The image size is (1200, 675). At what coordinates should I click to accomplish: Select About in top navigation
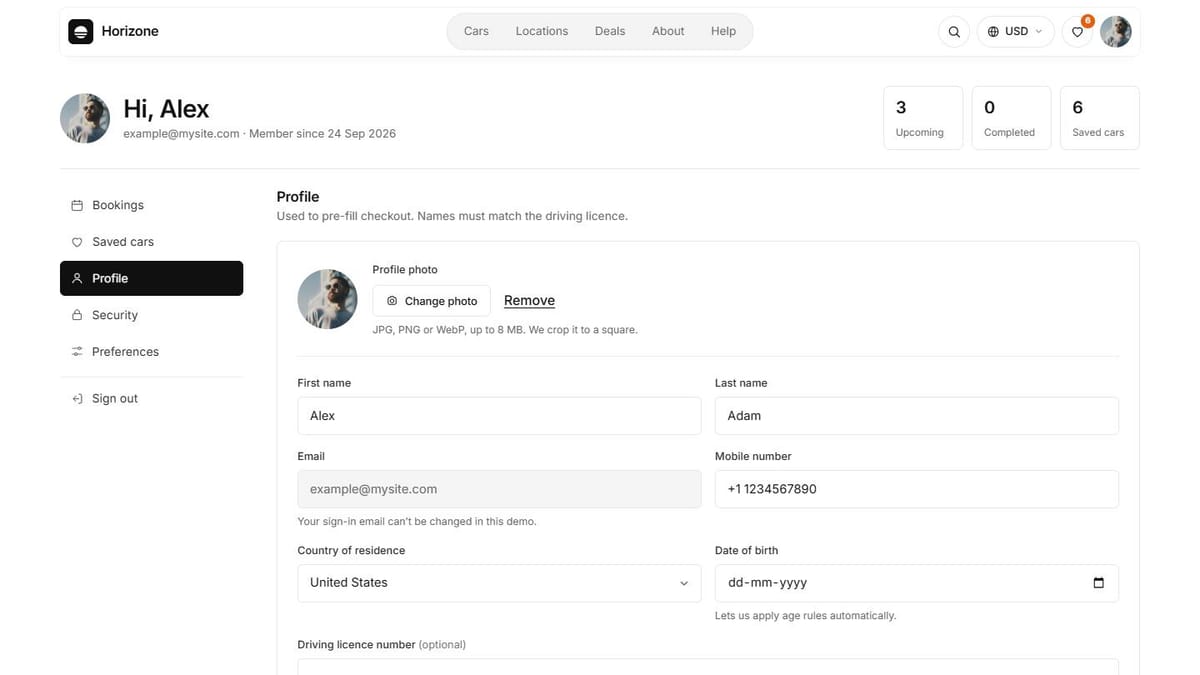(x=668, y=31)
